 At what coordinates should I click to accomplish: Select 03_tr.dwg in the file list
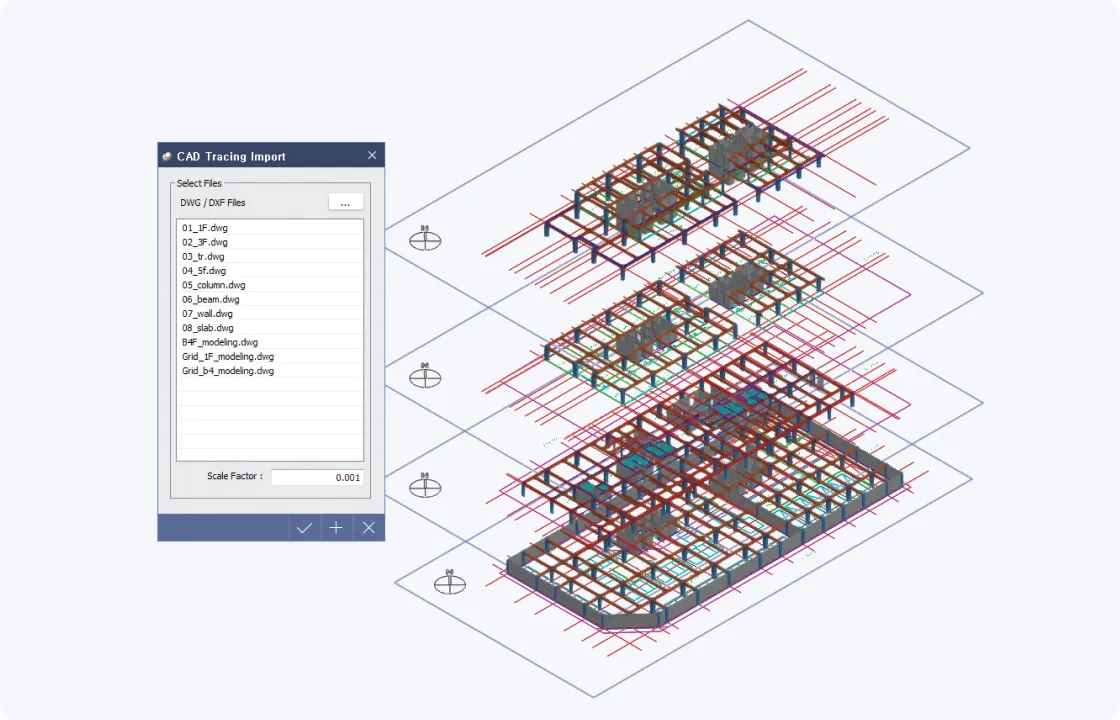click(270, 256)
